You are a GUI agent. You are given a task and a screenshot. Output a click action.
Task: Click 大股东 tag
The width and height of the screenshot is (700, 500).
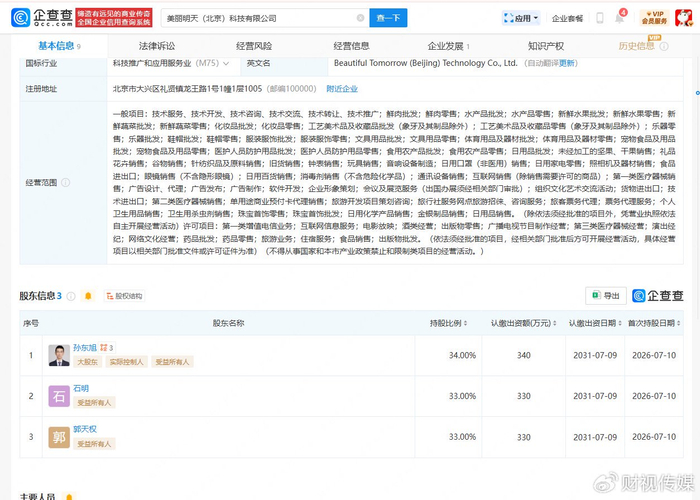tap(88, 362)
